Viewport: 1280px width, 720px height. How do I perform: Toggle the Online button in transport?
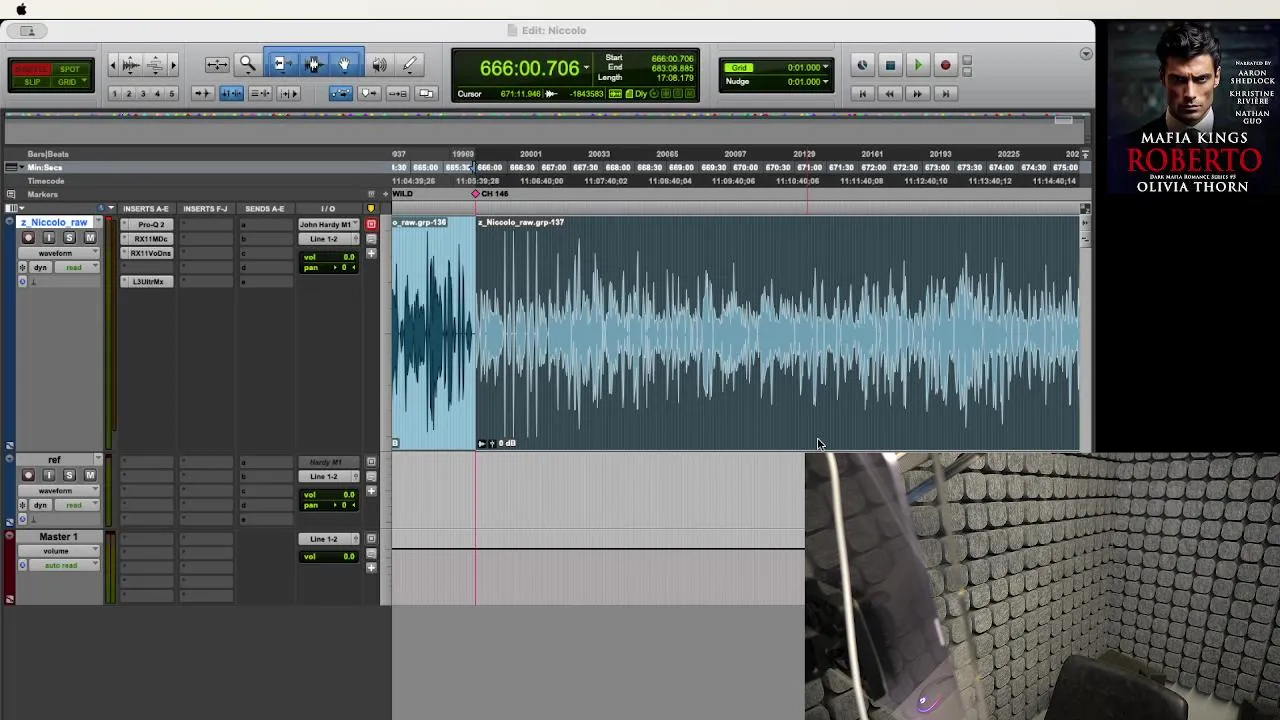pyautogui.click(x=862, y=66)
